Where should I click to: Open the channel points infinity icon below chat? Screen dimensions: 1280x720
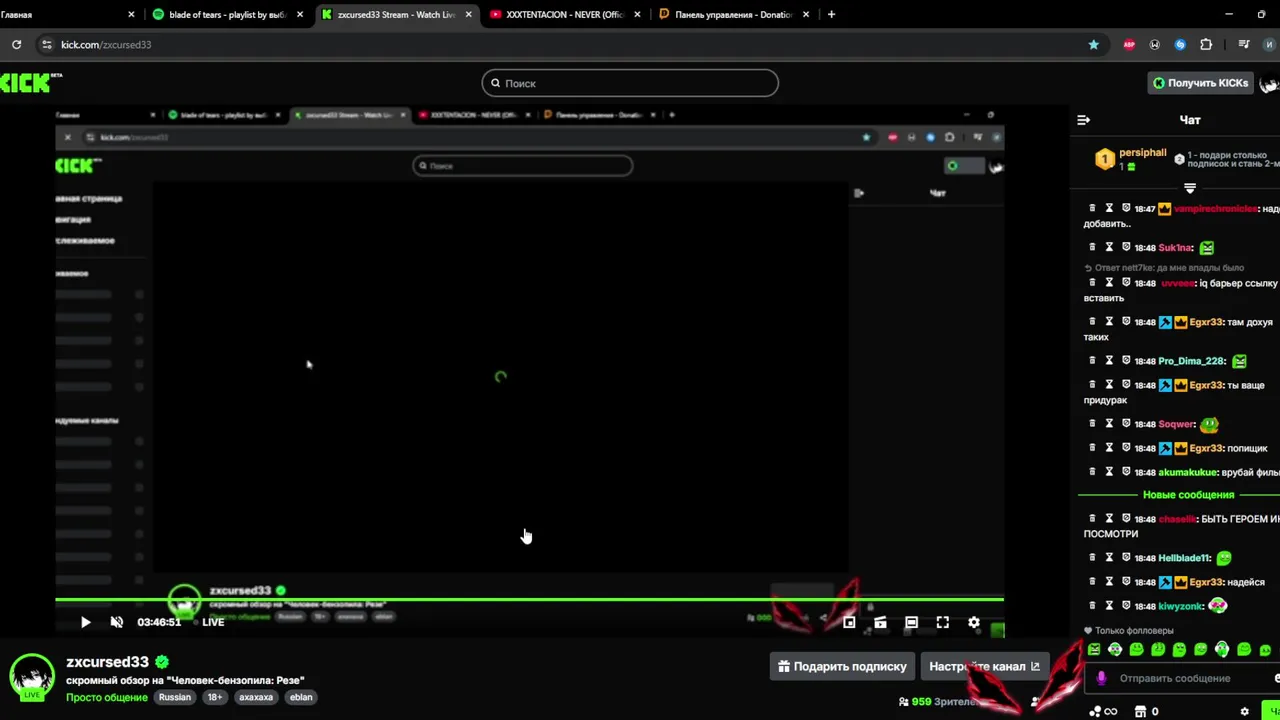point(1104,712)
